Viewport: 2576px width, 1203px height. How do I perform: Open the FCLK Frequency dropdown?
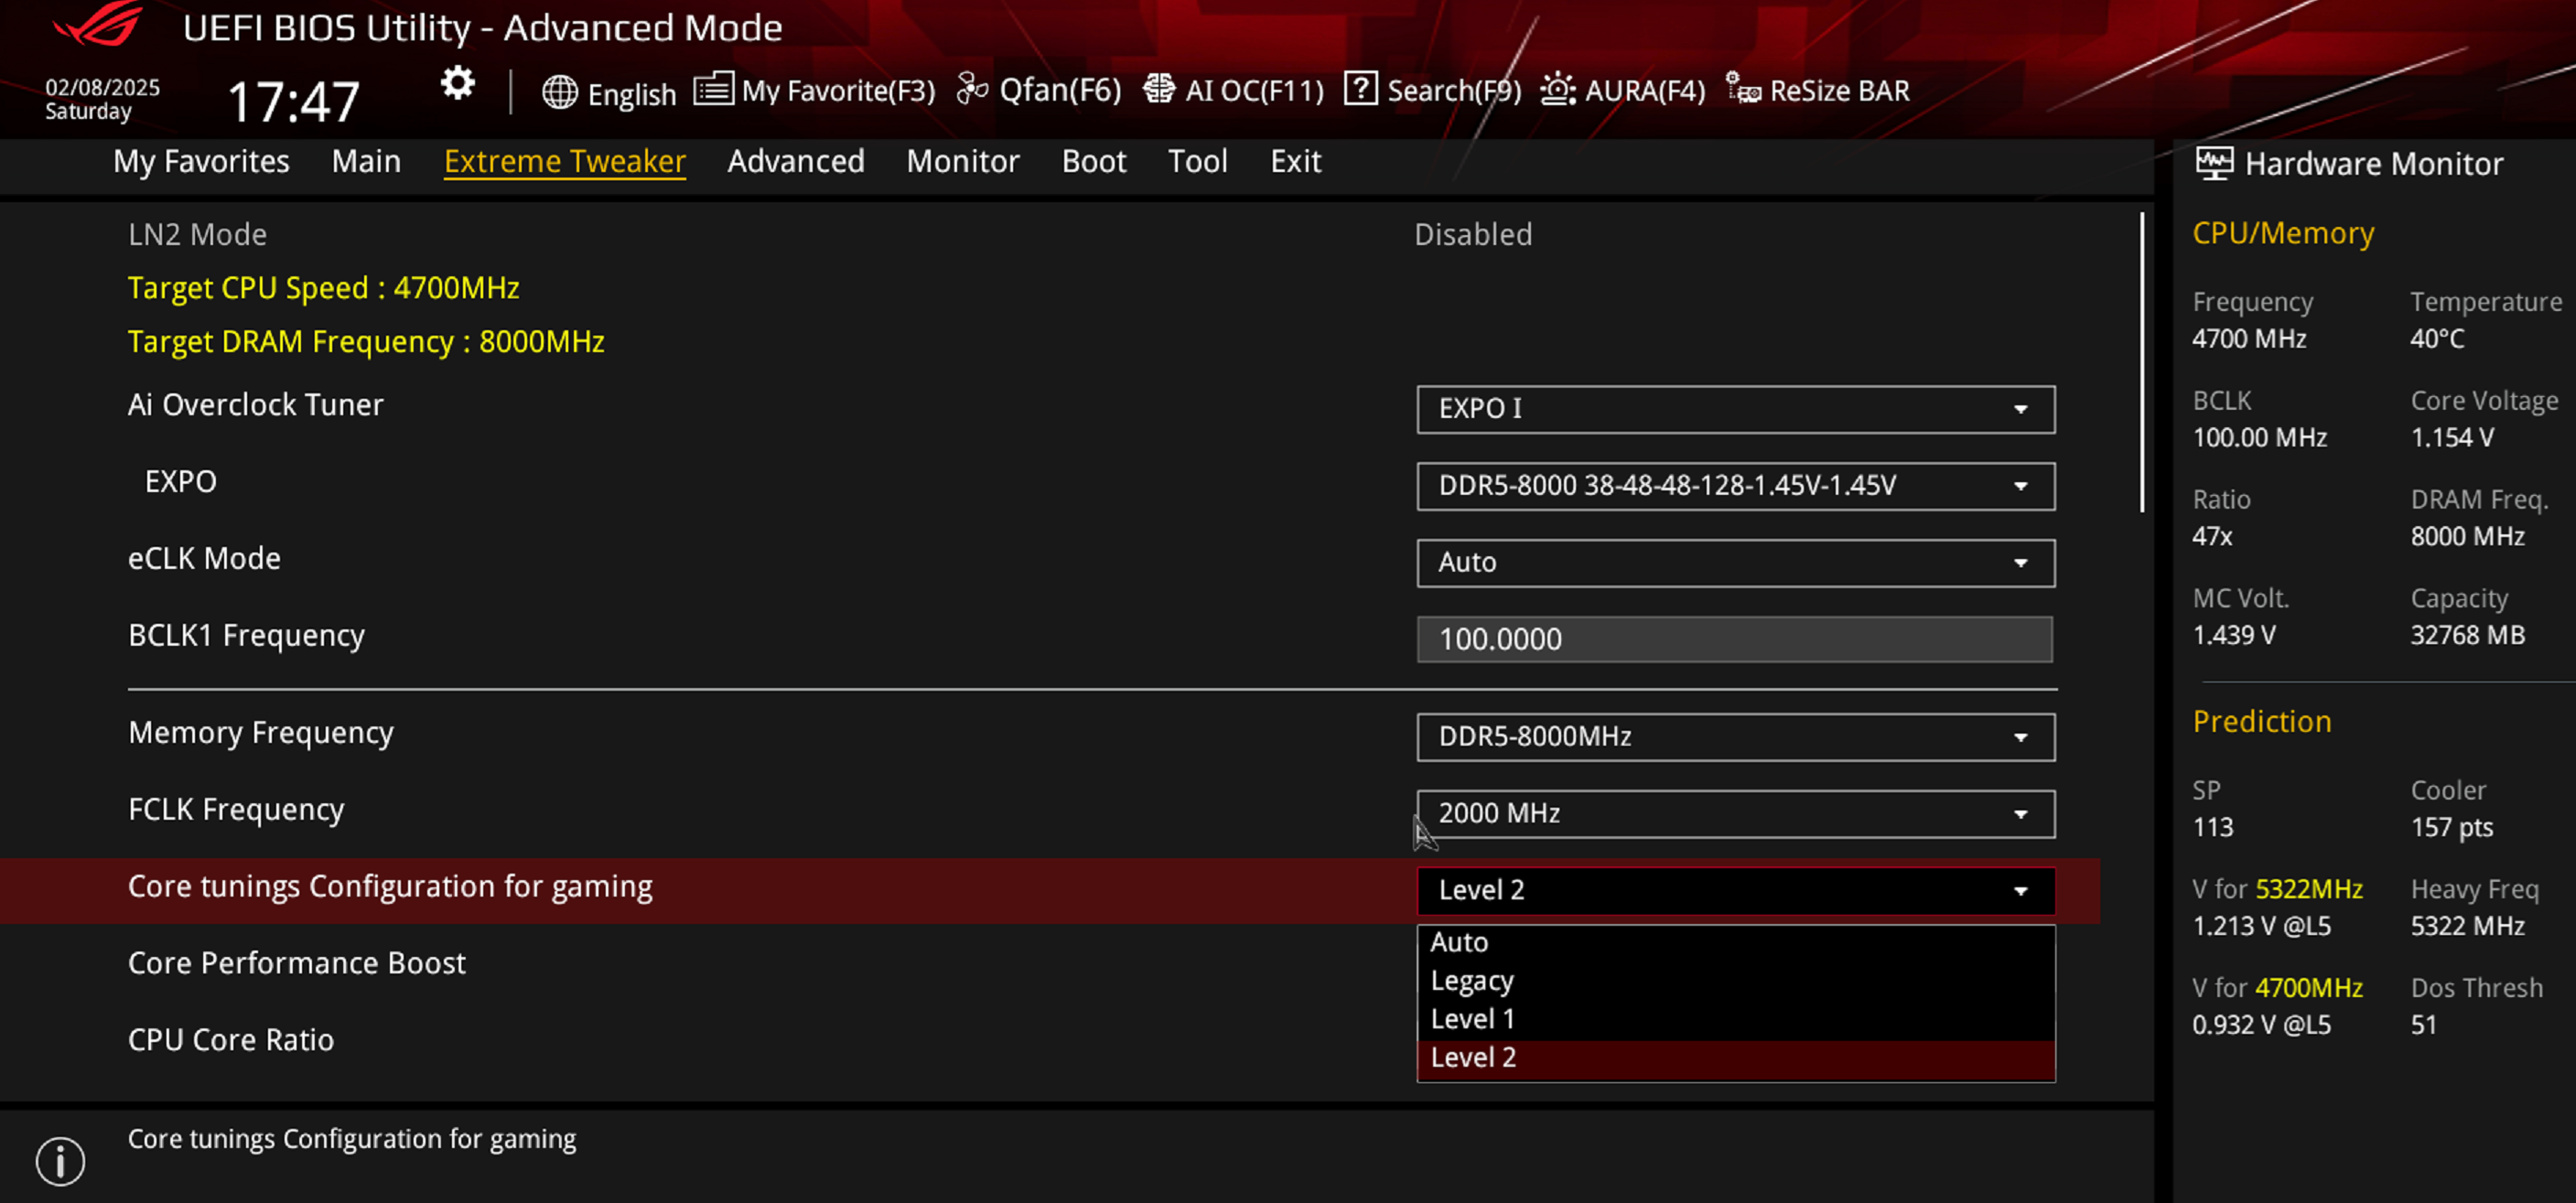[x=1734, y=813]
